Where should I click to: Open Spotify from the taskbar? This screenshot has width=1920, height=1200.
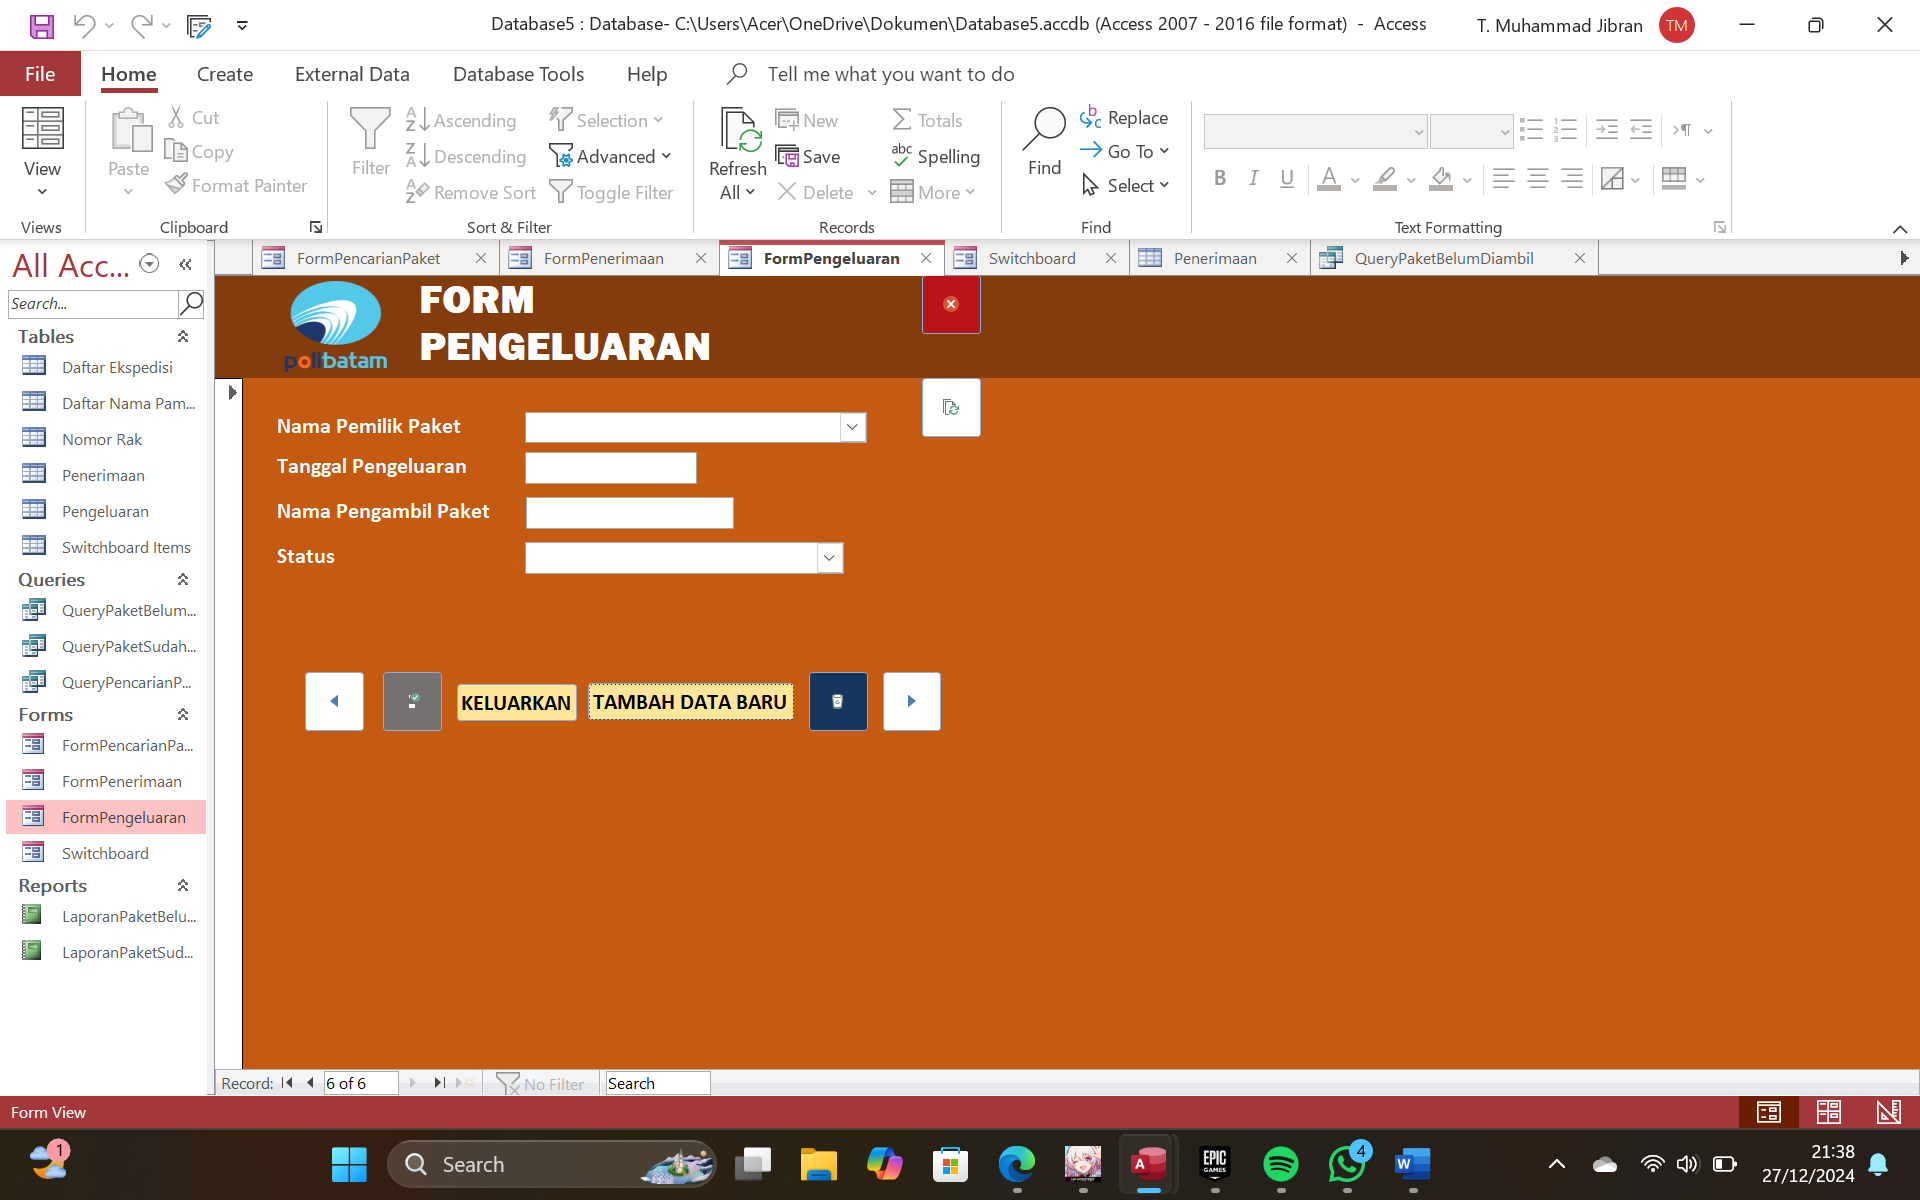1281,1164
